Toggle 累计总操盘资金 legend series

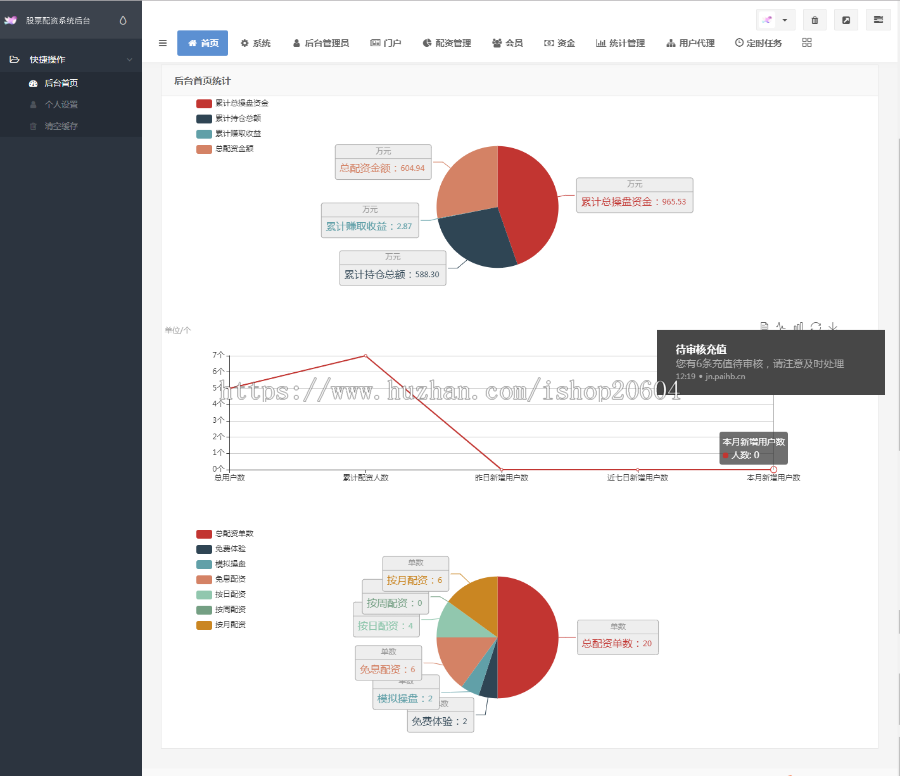pos(232,103)
